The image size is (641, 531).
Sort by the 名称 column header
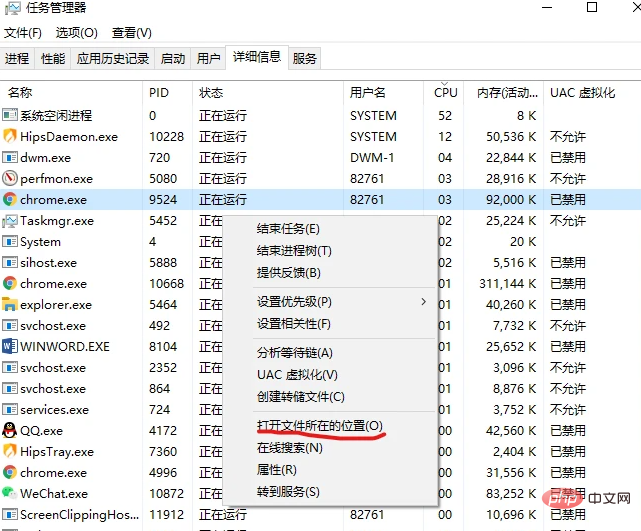point(72,93)
